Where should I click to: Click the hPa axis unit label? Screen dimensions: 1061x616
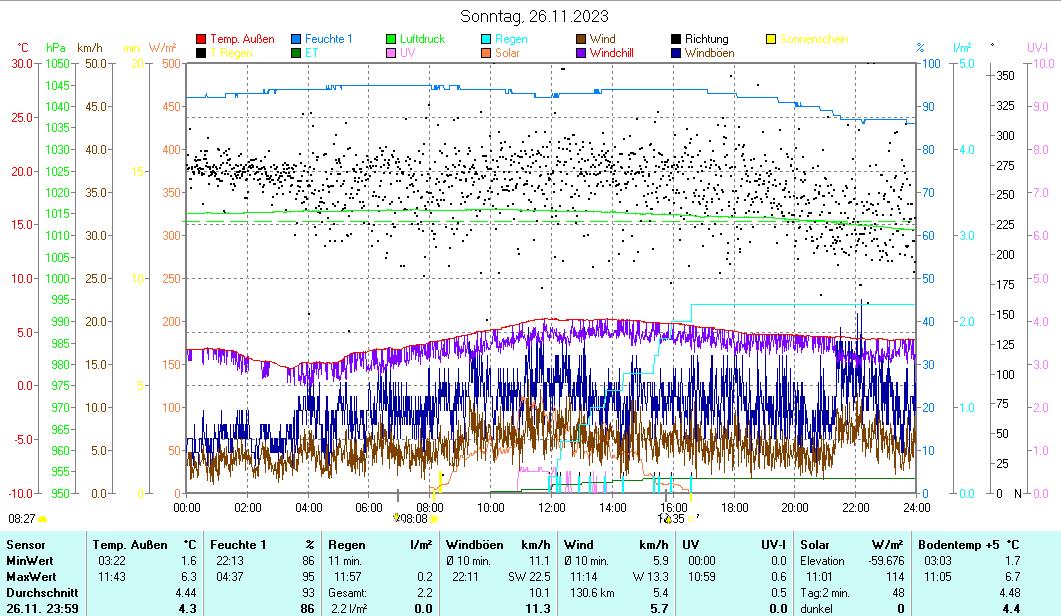pos(55,48)
